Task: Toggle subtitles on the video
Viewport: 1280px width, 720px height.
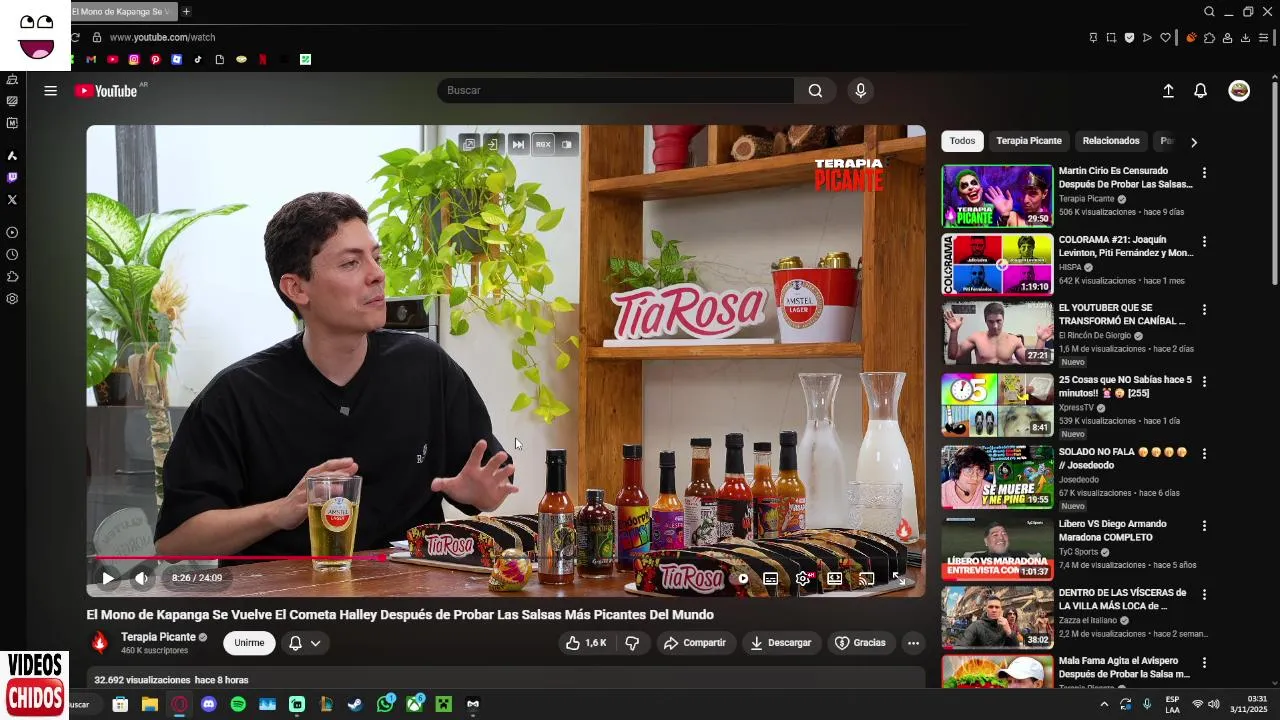Action: point(770,578)
